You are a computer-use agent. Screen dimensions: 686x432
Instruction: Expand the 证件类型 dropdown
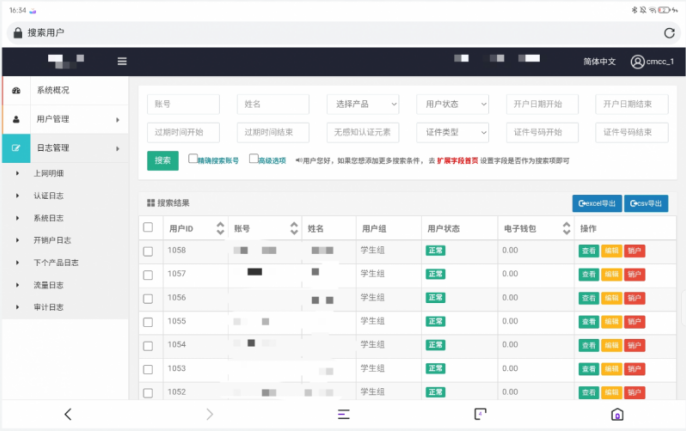click(x=452, y=132)
